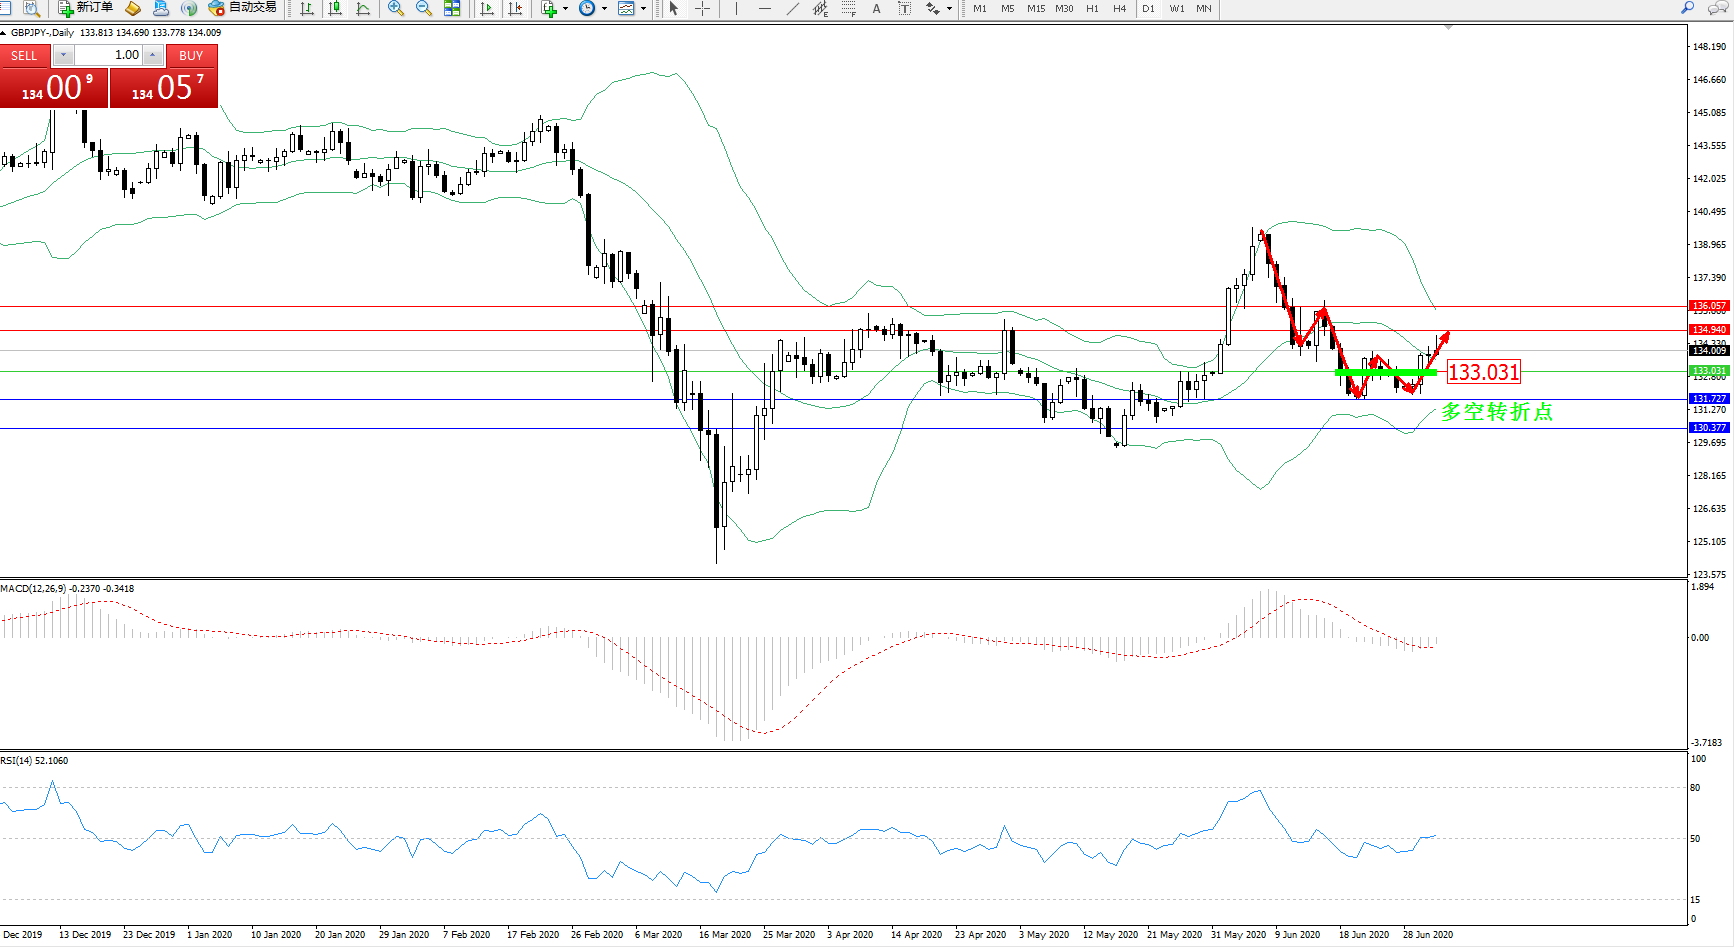Switch chart to candlestick display
The width and height of the screenshot is (1734, 948).
[335, 8]
